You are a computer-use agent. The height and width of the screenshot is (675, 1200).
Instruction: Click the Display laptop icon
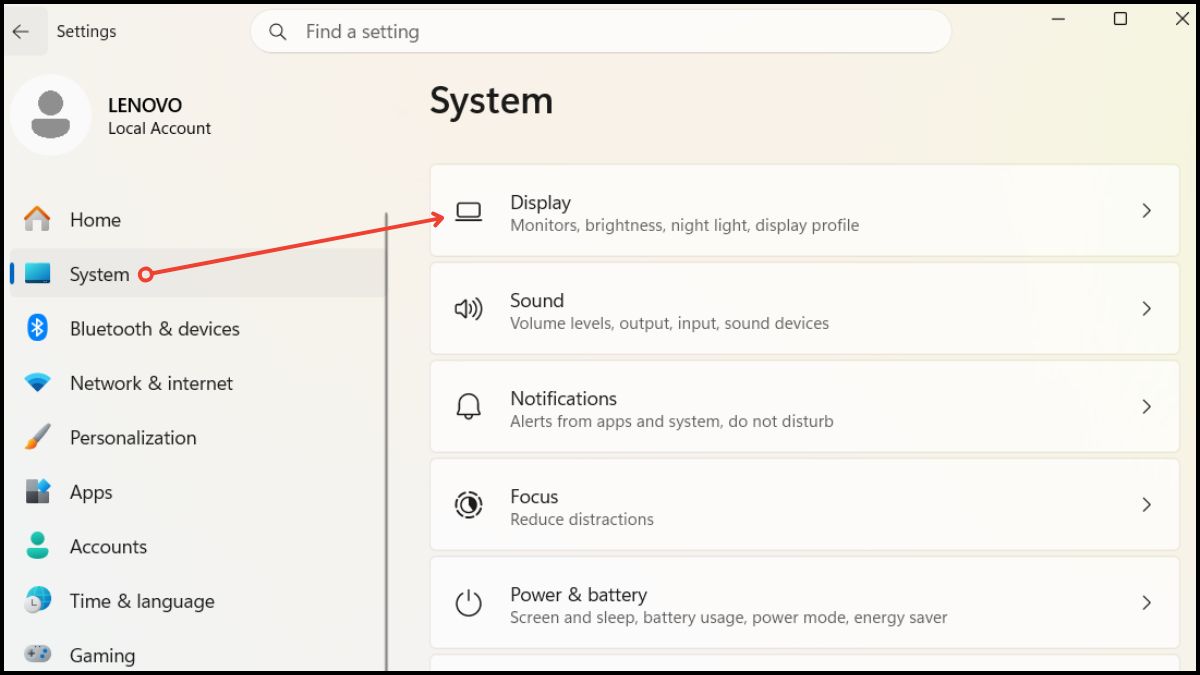coord(468,211)
